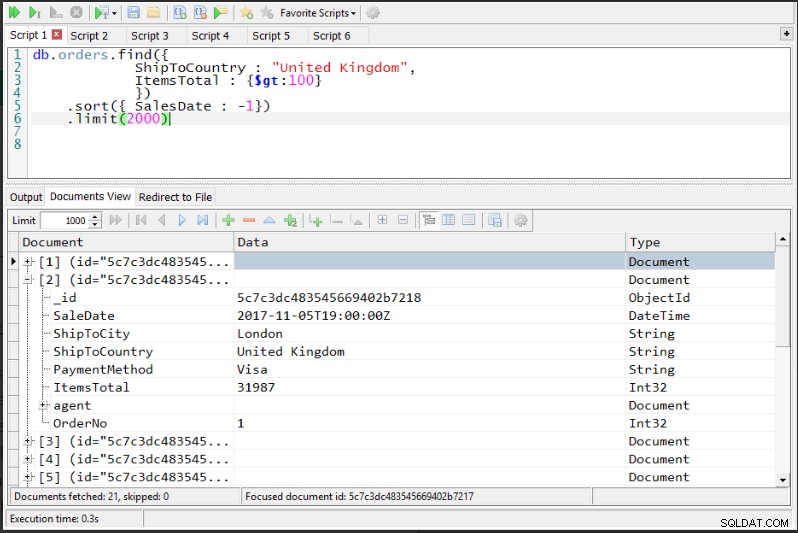Collapse all document nodes
The image size is (798, 533).
coord(403,220)
